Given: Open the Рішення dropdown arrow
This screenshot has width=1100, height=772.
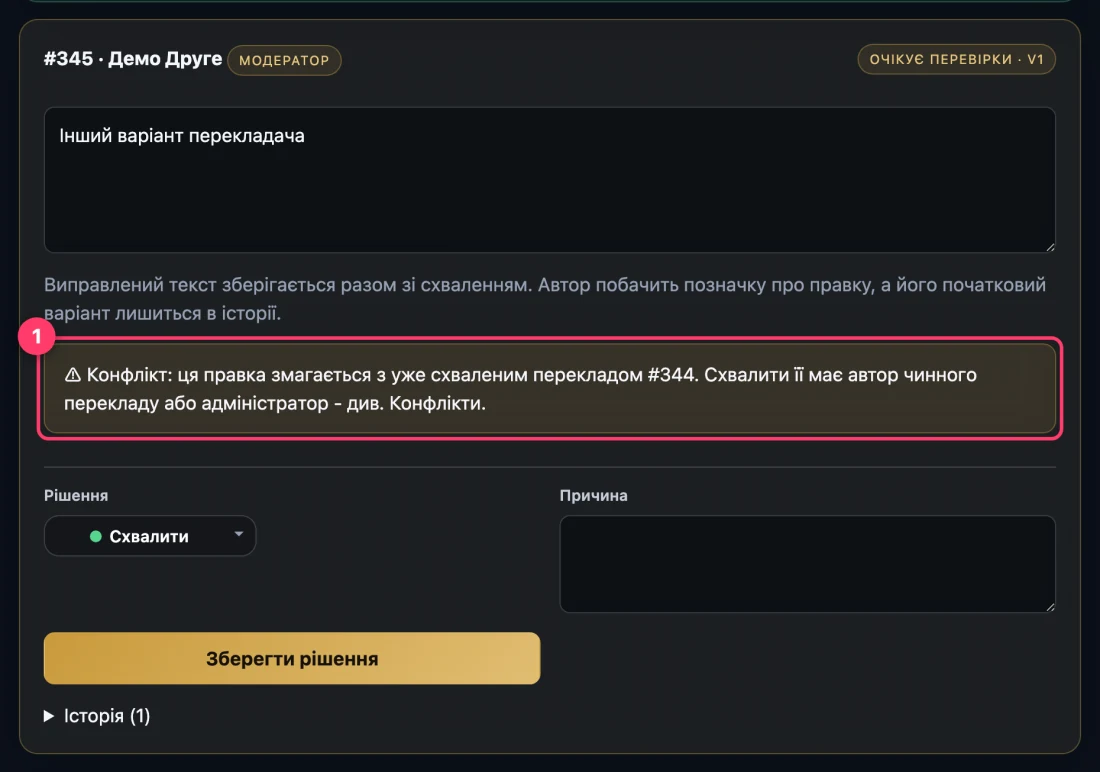Looking at the screenshot, I should pyautogui.click(x=239, y=534).
